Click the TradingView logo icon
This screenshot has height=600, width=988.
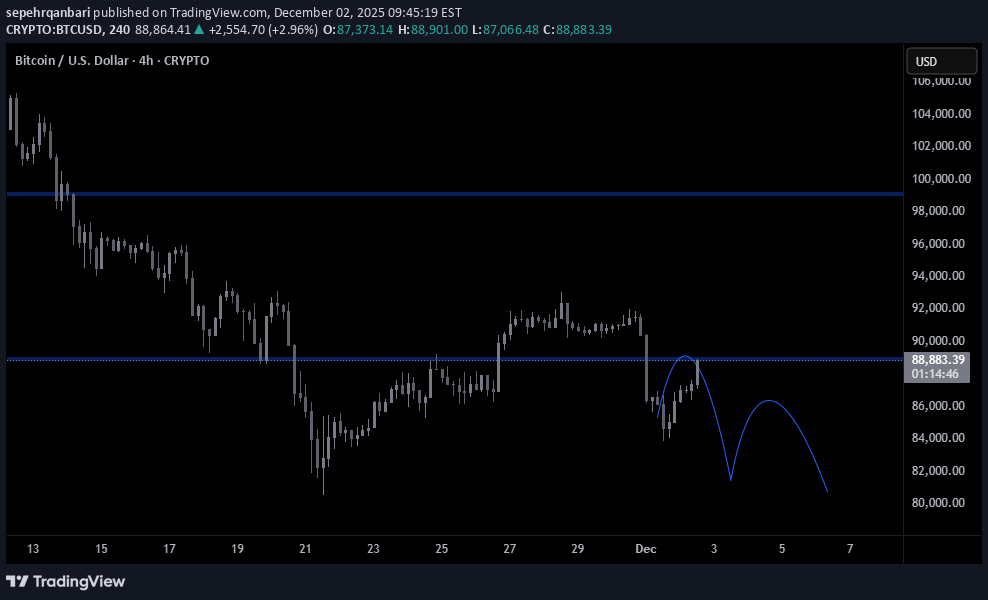click(x=17, y=581)
